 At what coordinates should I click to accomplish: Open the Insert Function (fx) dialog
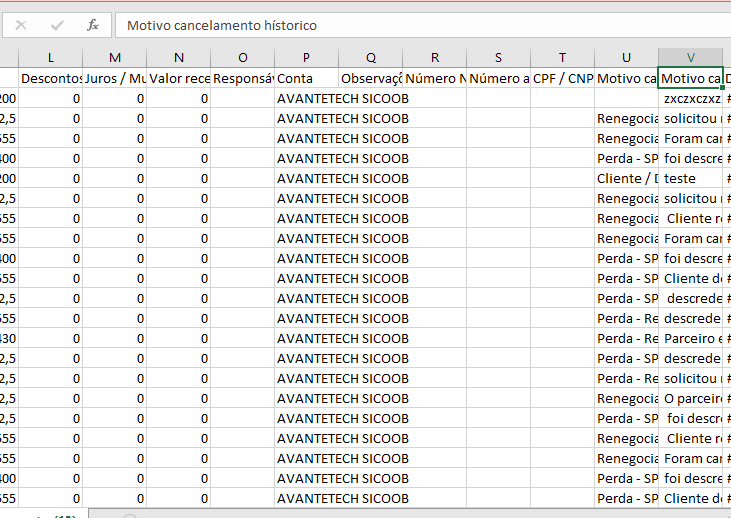pos(93,25)
